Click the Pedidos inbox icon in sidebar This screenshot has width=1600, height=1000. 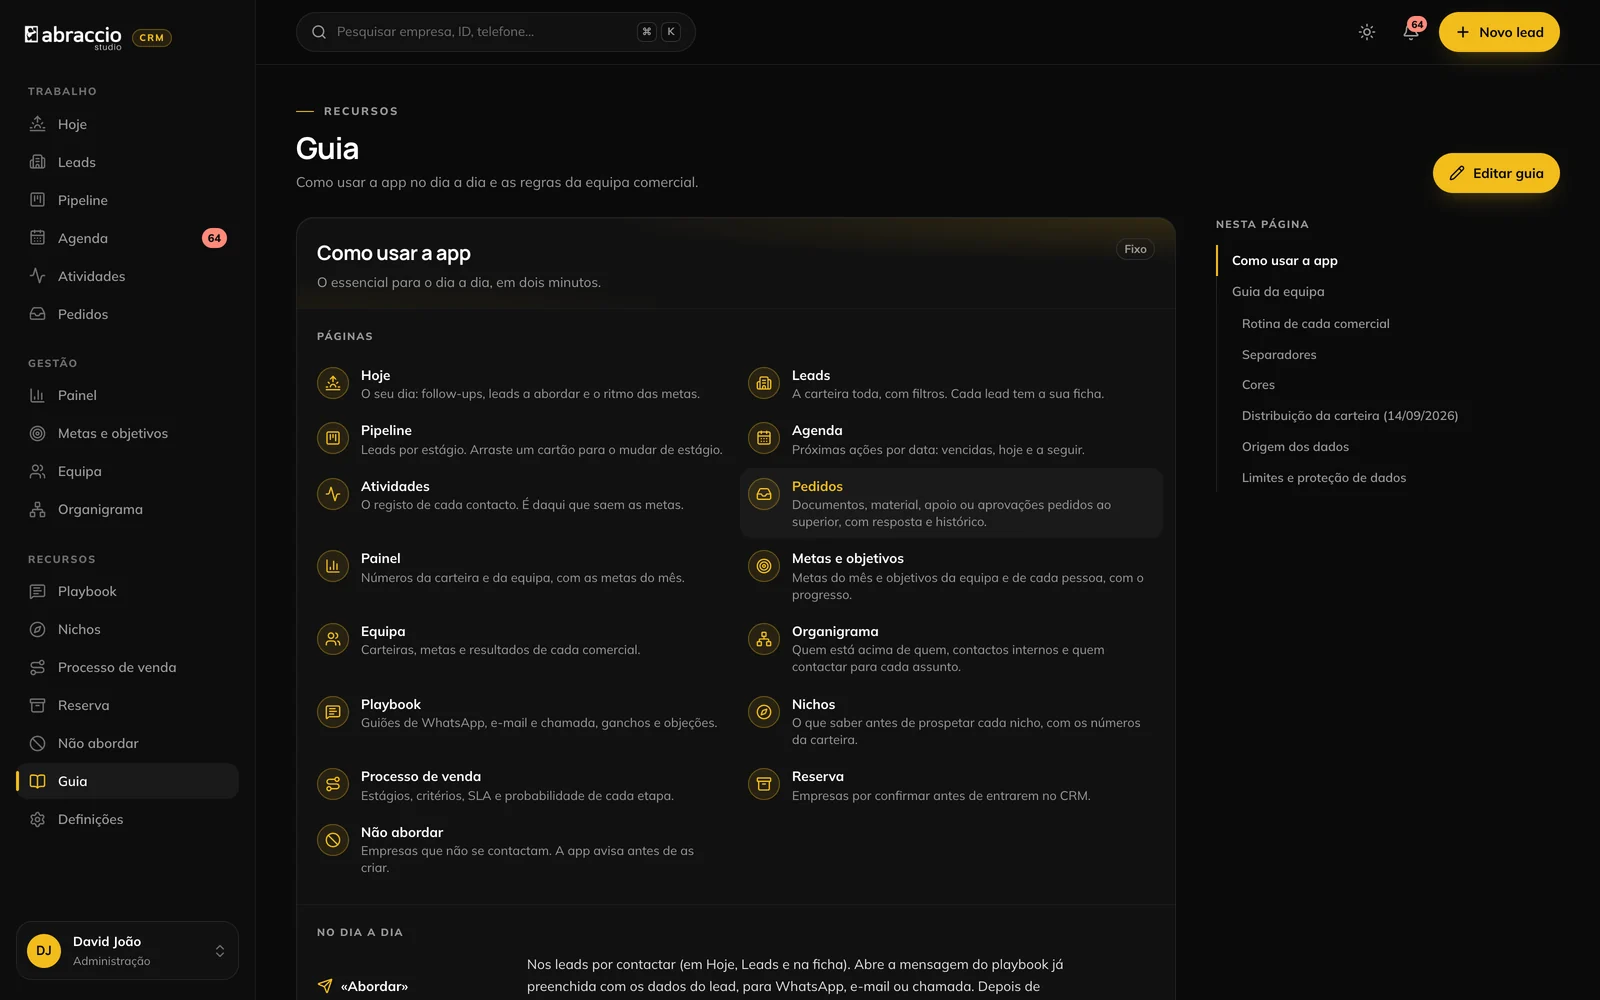[37, 314]
